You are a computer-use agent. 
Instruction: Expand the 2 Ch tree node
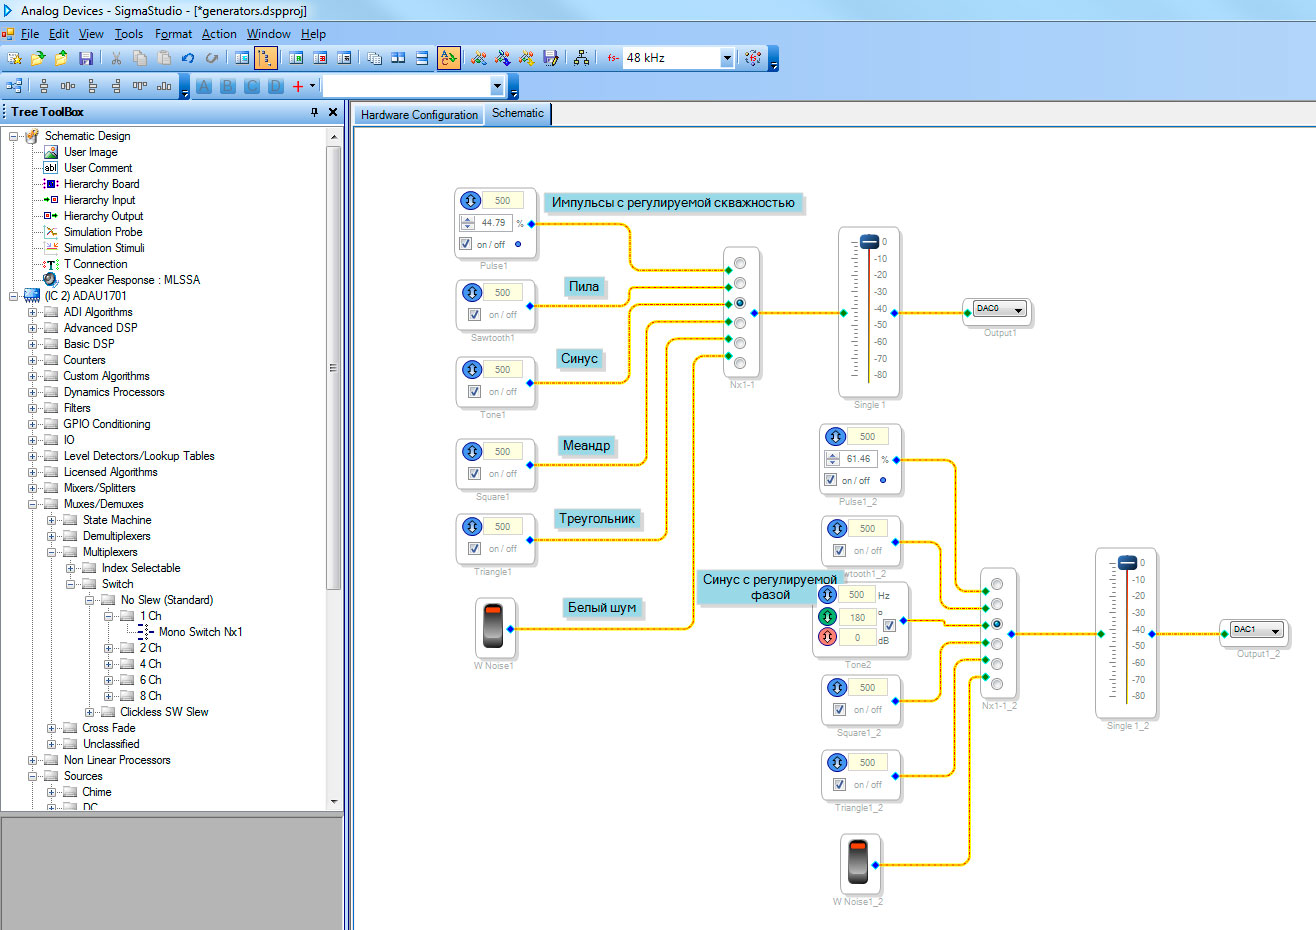(108, 648)
